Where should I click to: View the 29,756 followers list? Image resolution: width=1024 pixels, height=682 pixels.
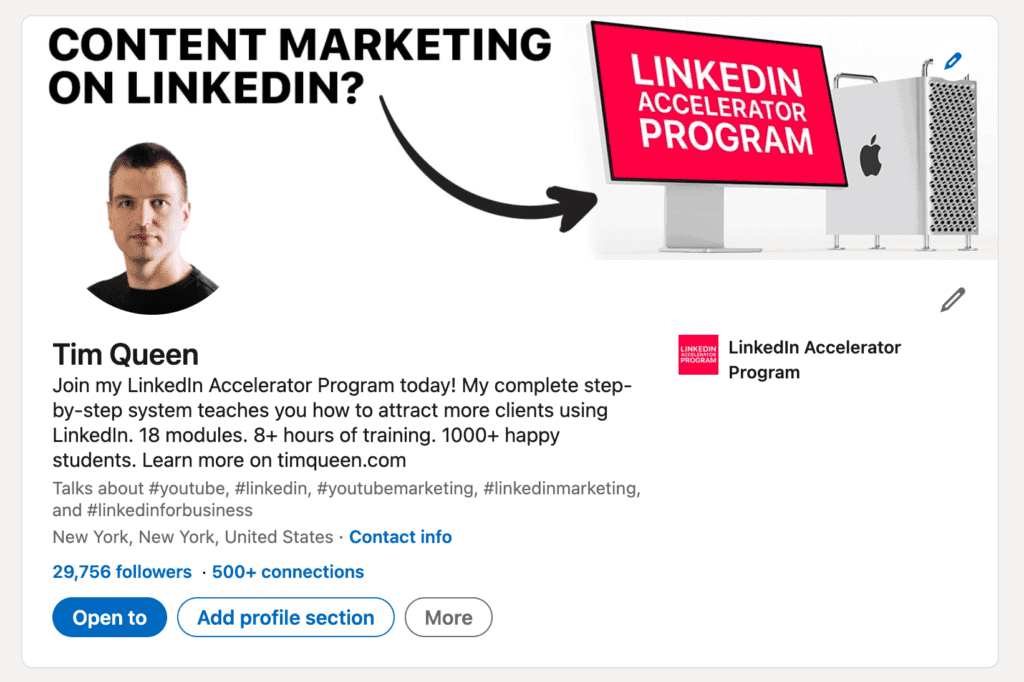tap(121, 572)
